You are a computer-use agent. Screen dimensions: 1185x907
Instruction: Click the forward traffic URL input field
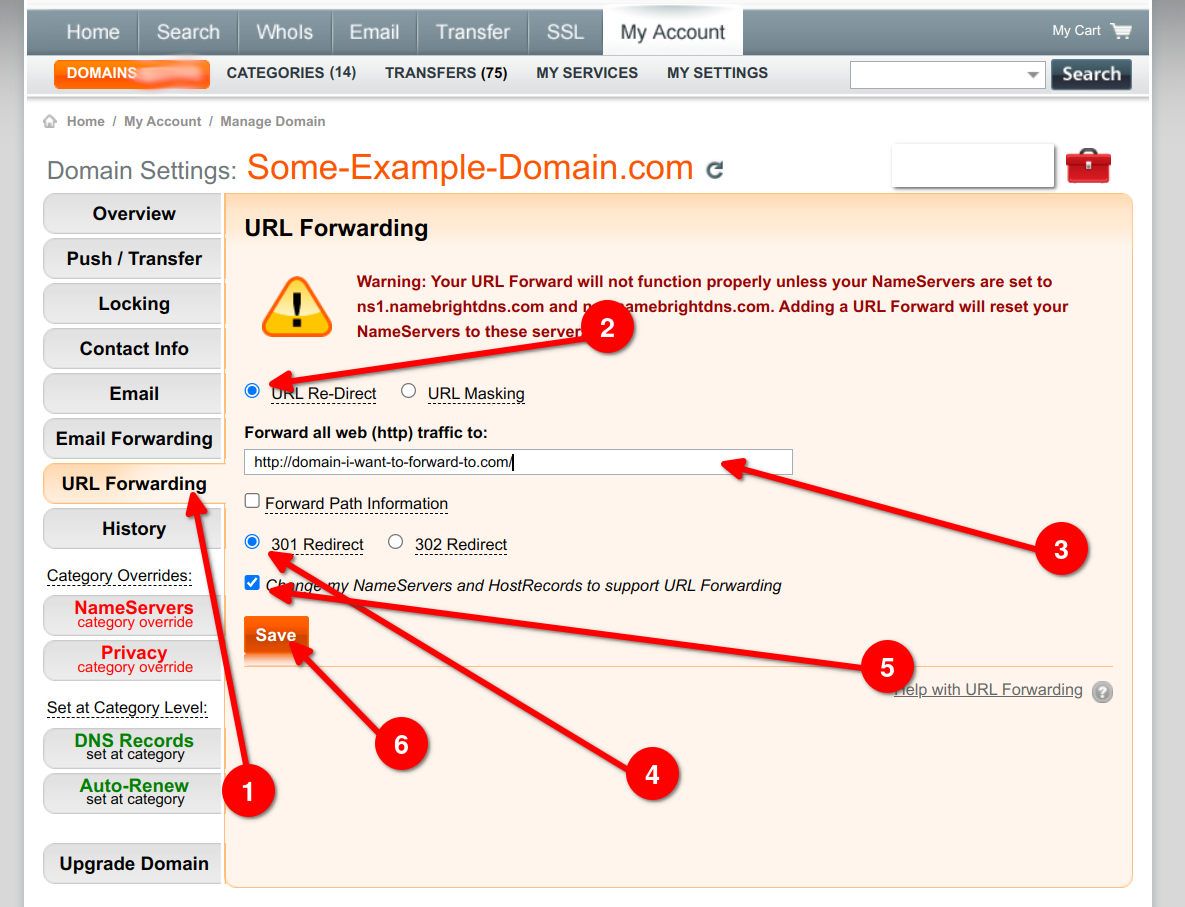517,462
